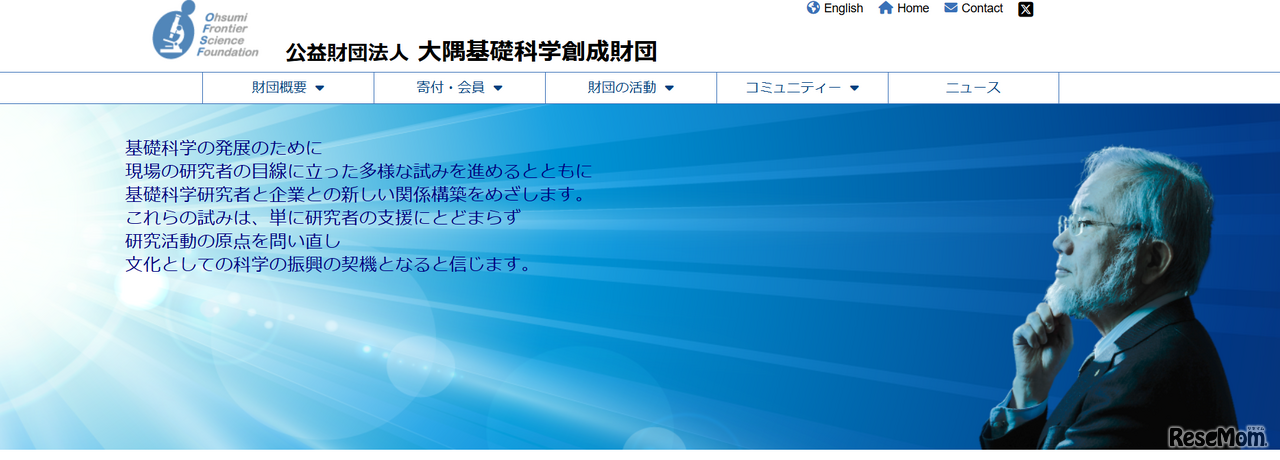The image size is (1280, 460).
Task: Open the 財団の活動 menu
Action: point(631,88)
